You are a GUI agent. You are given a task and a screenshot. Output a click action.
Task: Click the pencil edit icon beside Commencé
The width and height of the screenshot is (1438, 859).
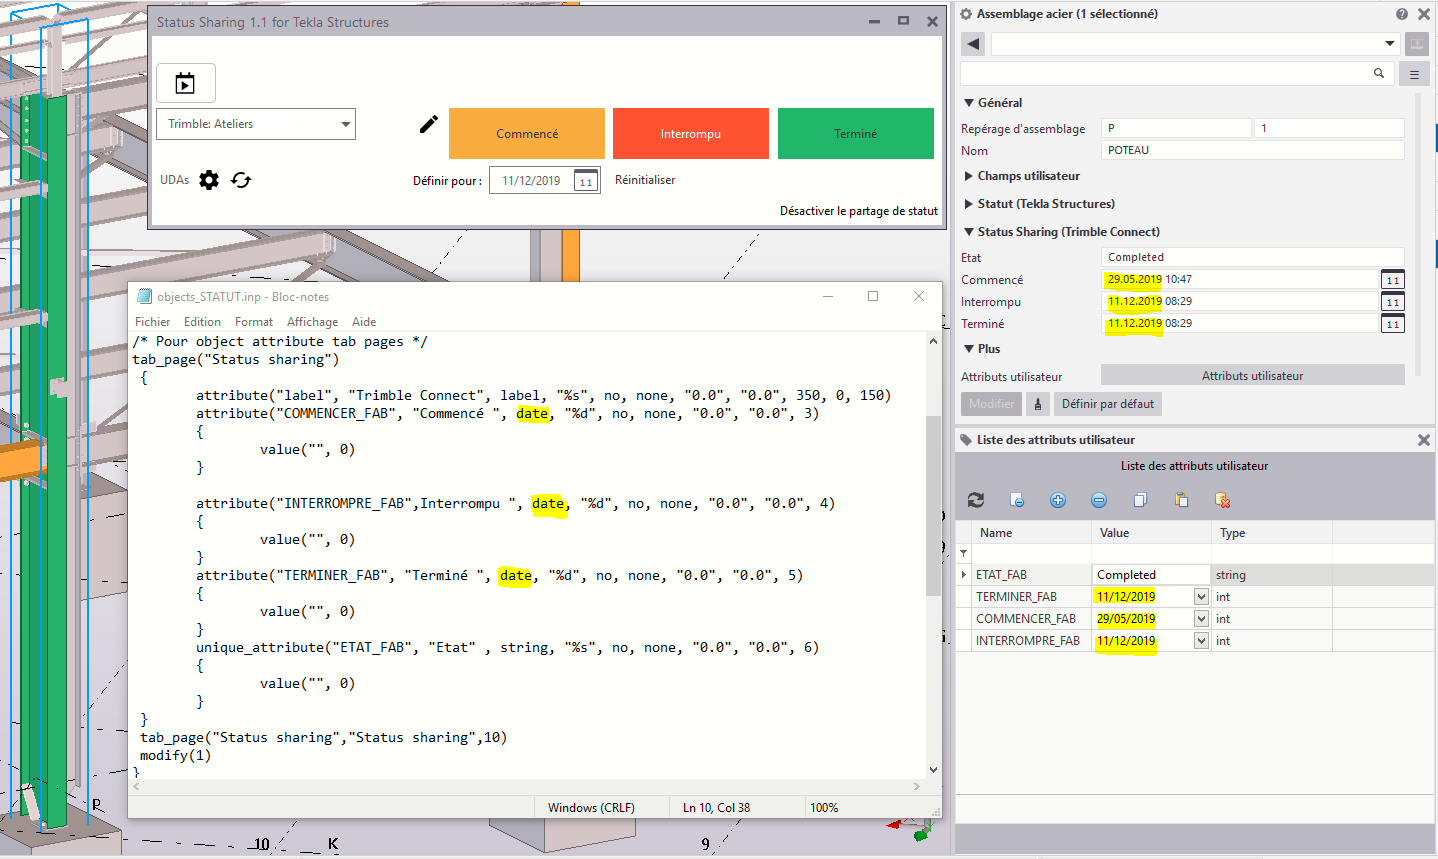point(428,124)
